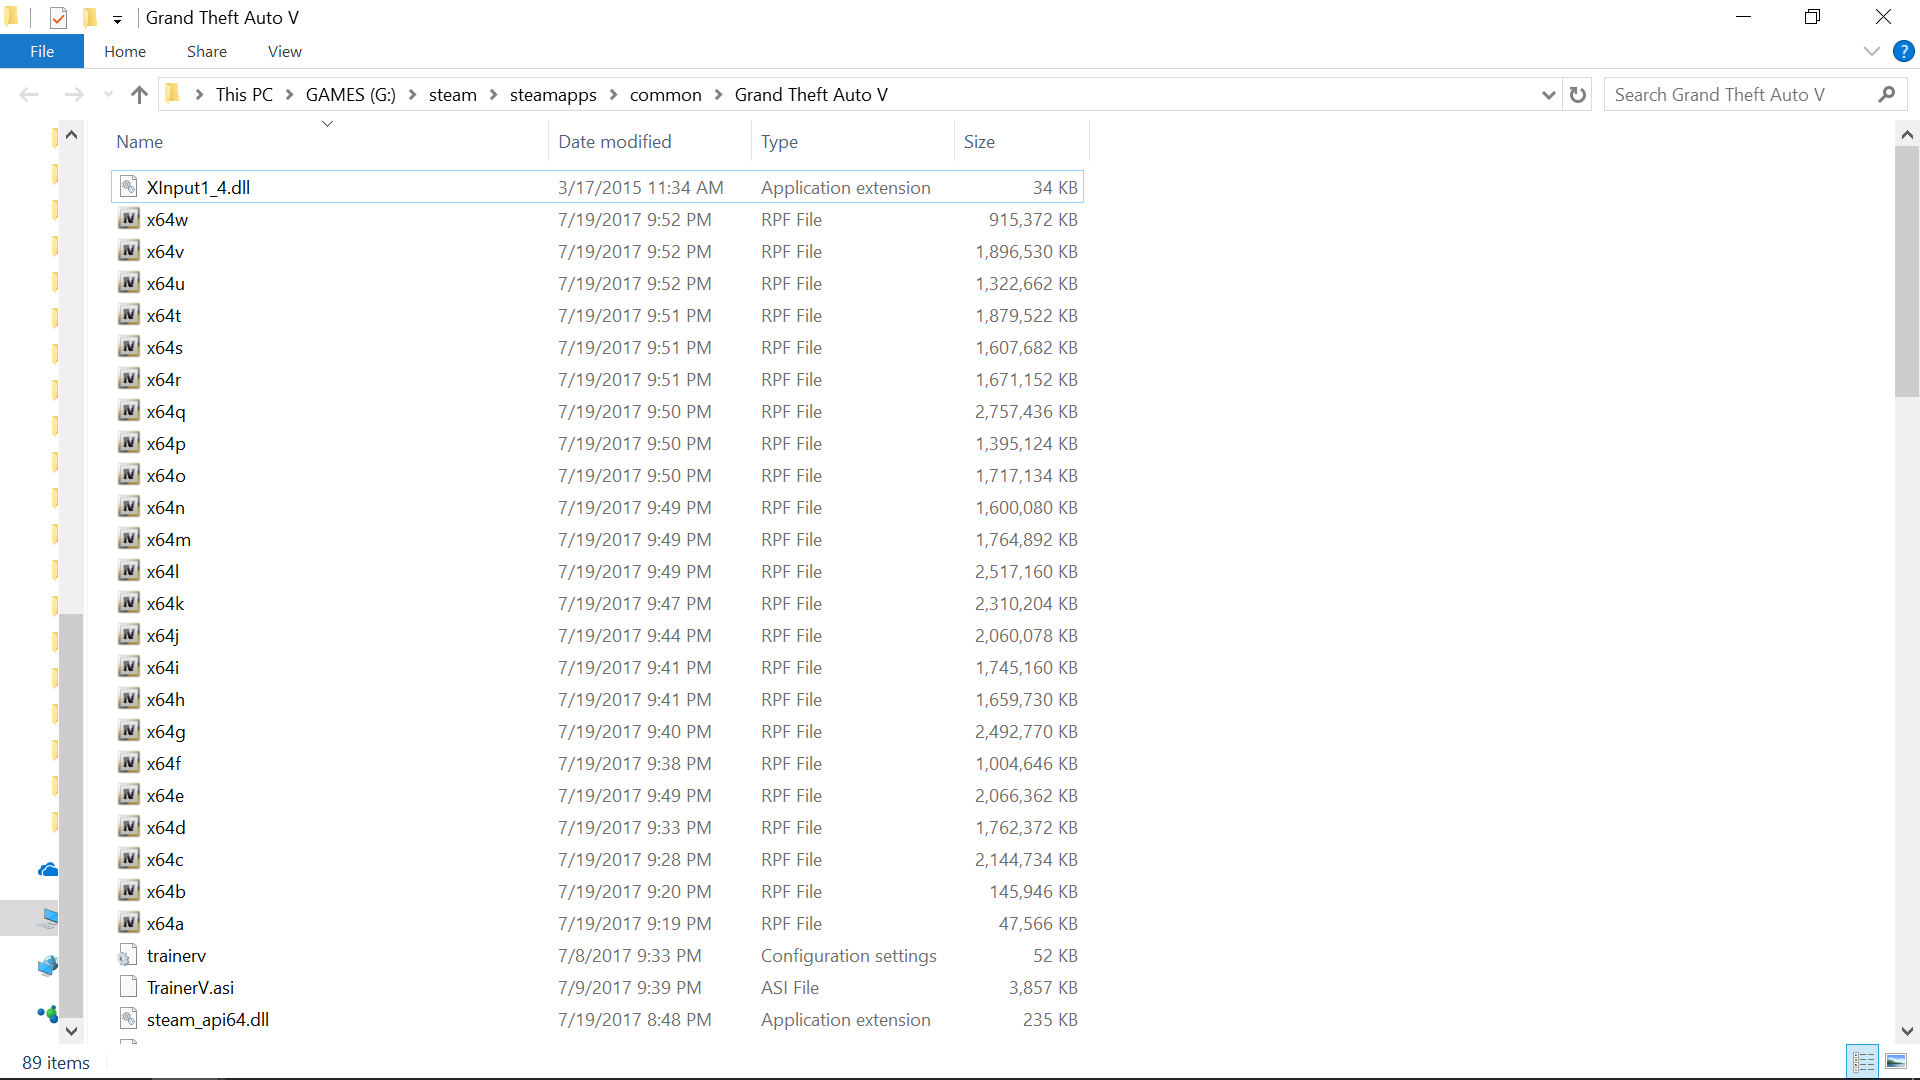This screenshot has width=1920, height=1080.
Task: Navigate to steamapps in breadcrumb path
Action: point(552,95)
